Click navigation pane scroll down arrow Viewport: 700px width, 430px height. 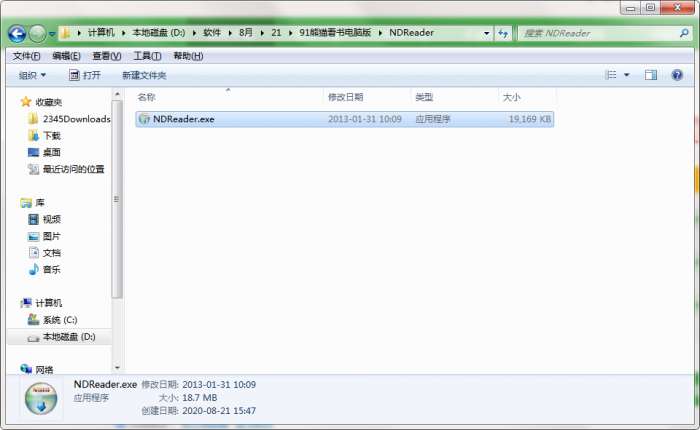pyautogui.click(x=117, y=368)
